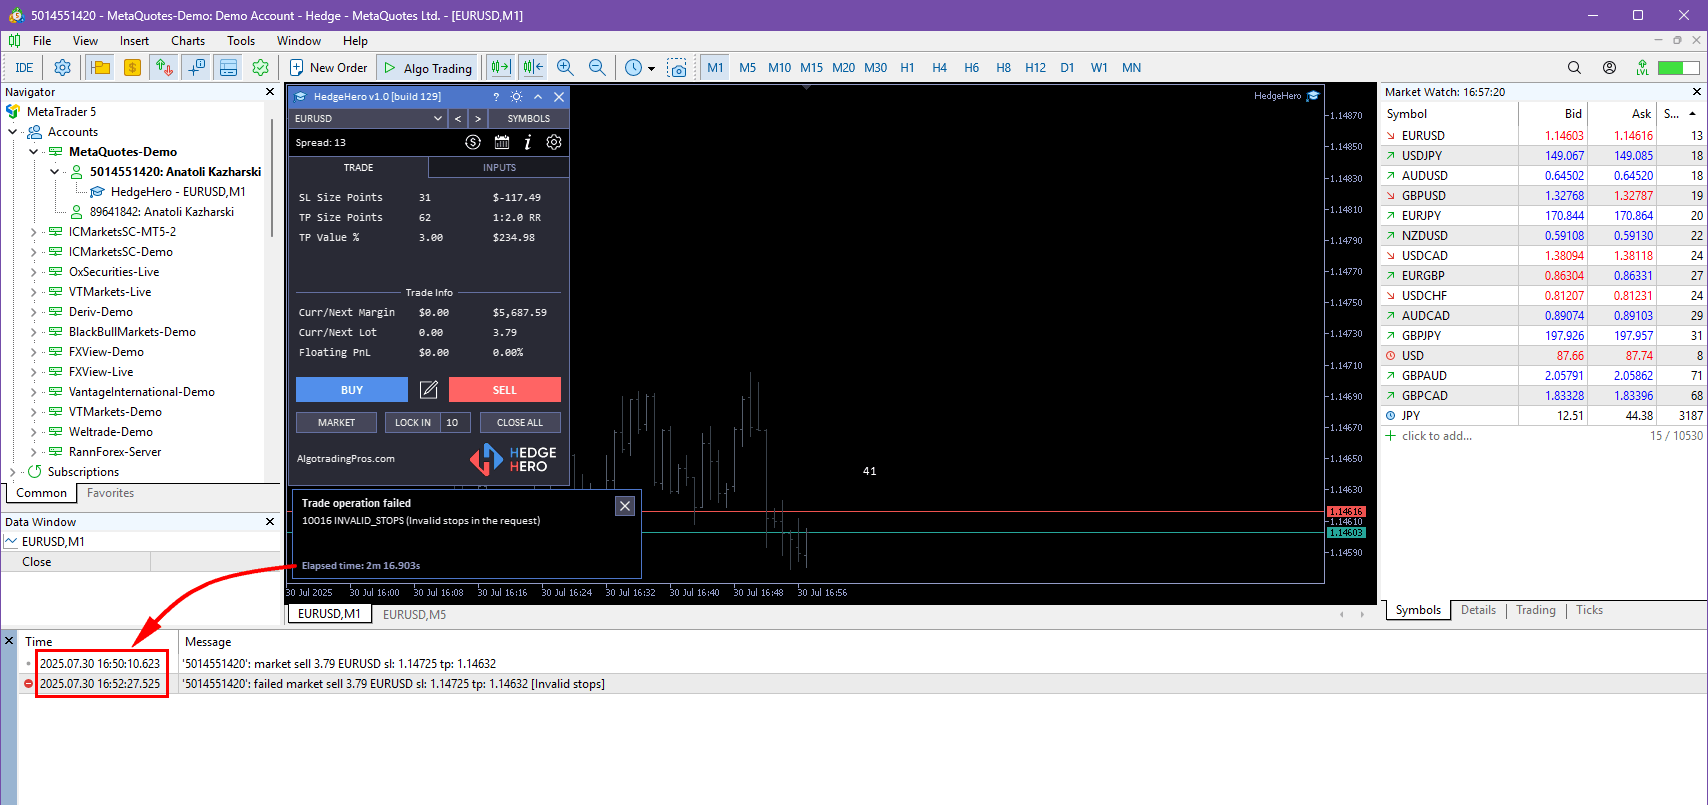Open the Insert menu

pos(134,41)
